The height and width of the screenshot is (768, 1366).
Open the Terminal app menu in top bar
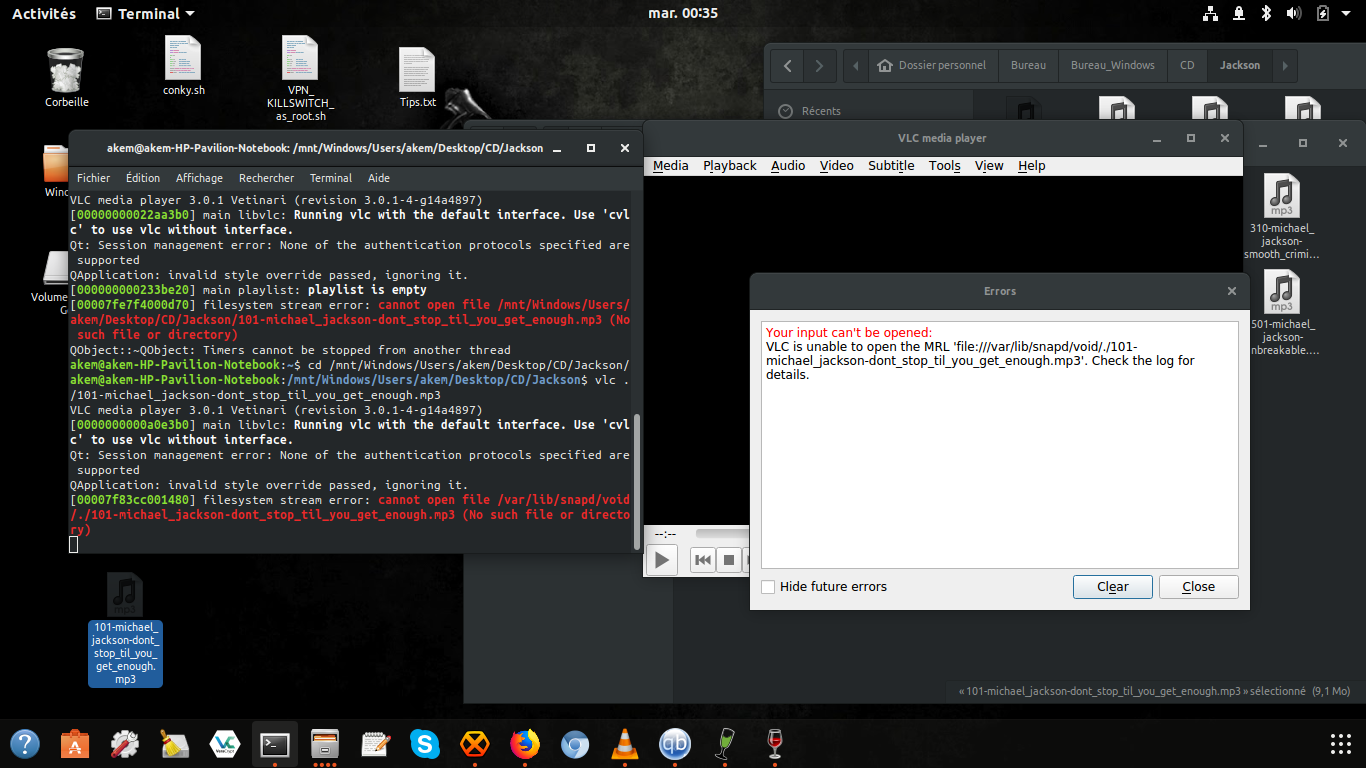click(145, 14)
